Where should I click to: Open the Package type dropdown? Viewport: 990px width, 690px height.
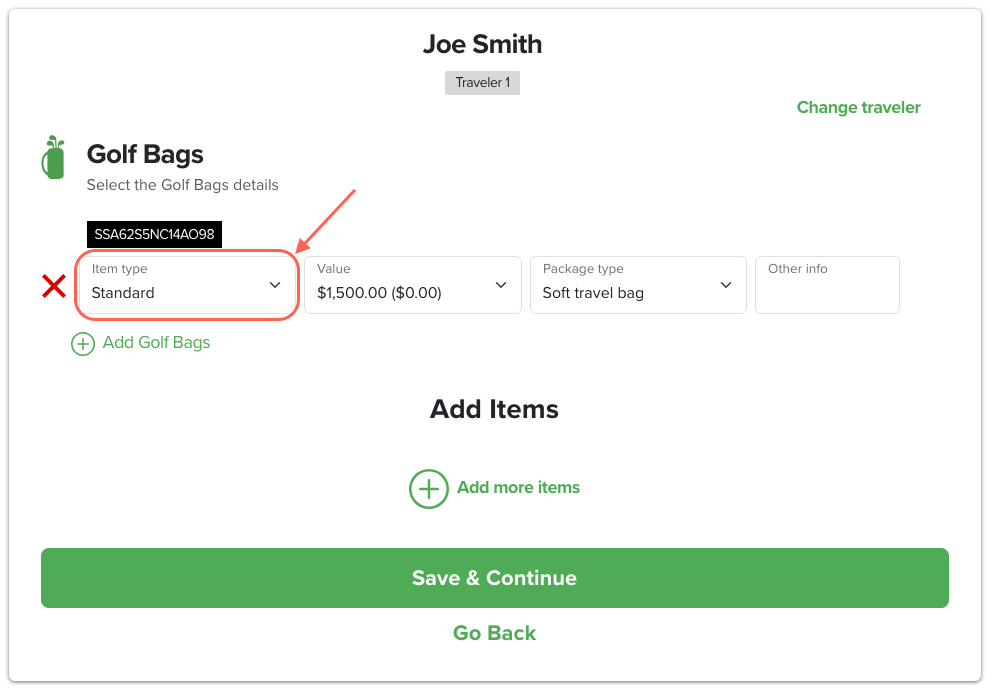[x=638, y=285]
